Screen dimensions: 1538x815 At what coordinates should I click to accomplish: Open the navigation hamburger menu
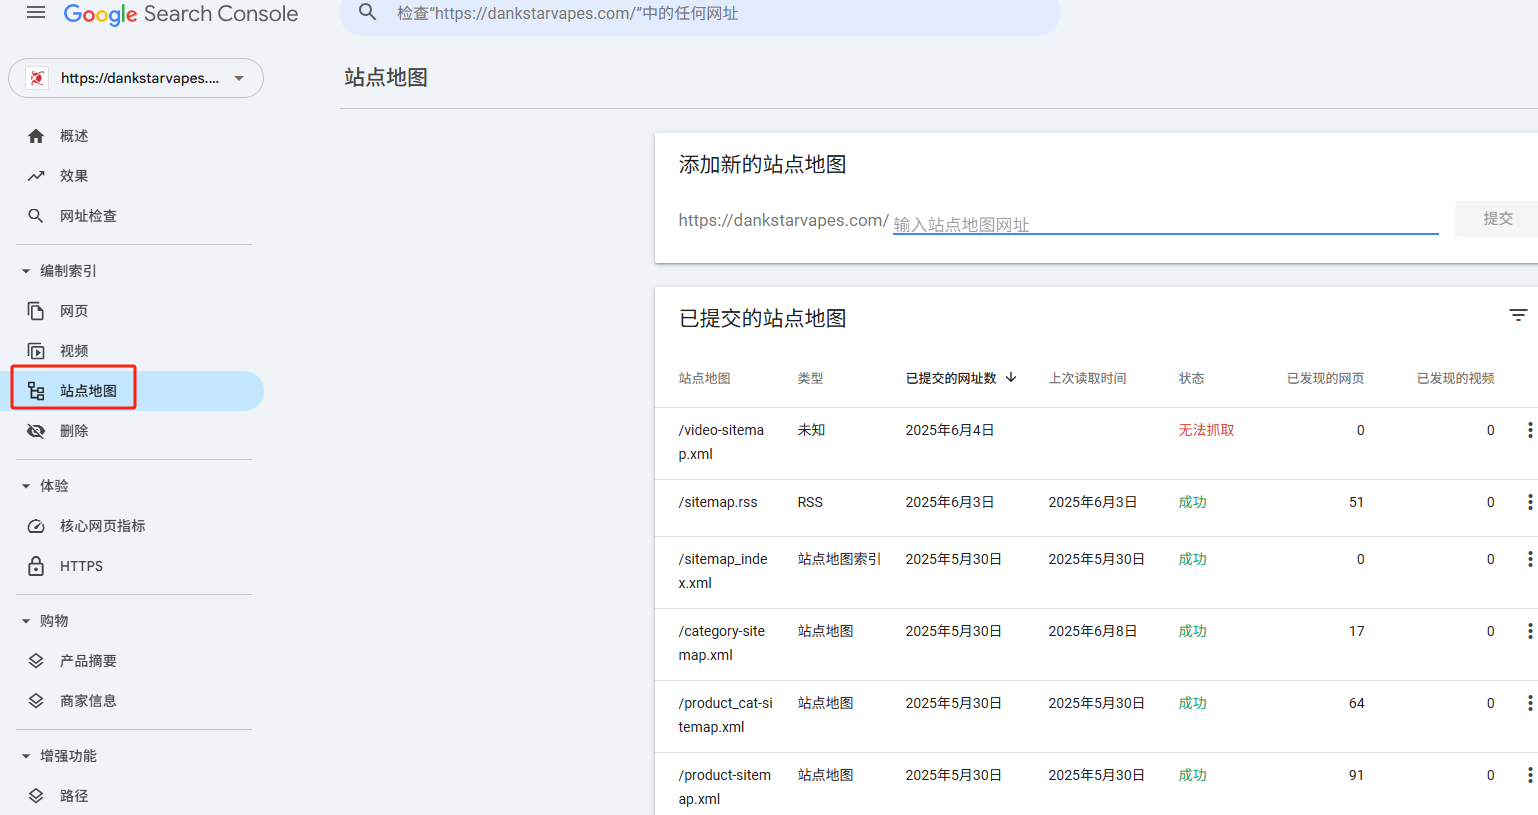(36, 13)
